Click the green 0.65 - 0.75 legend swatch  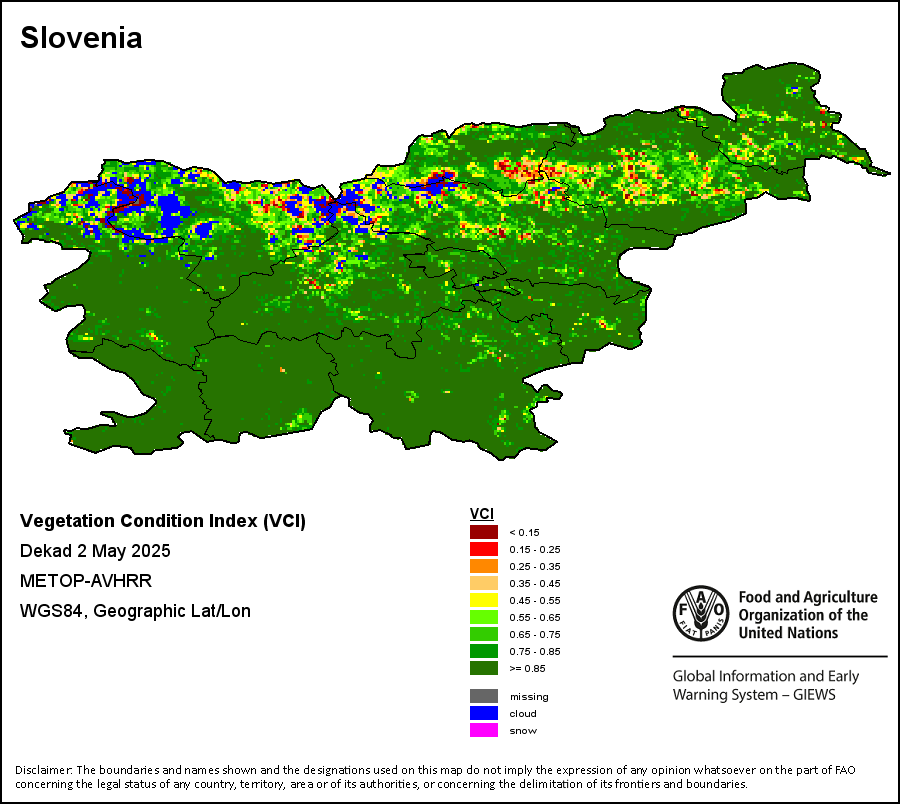coord(484,634)
